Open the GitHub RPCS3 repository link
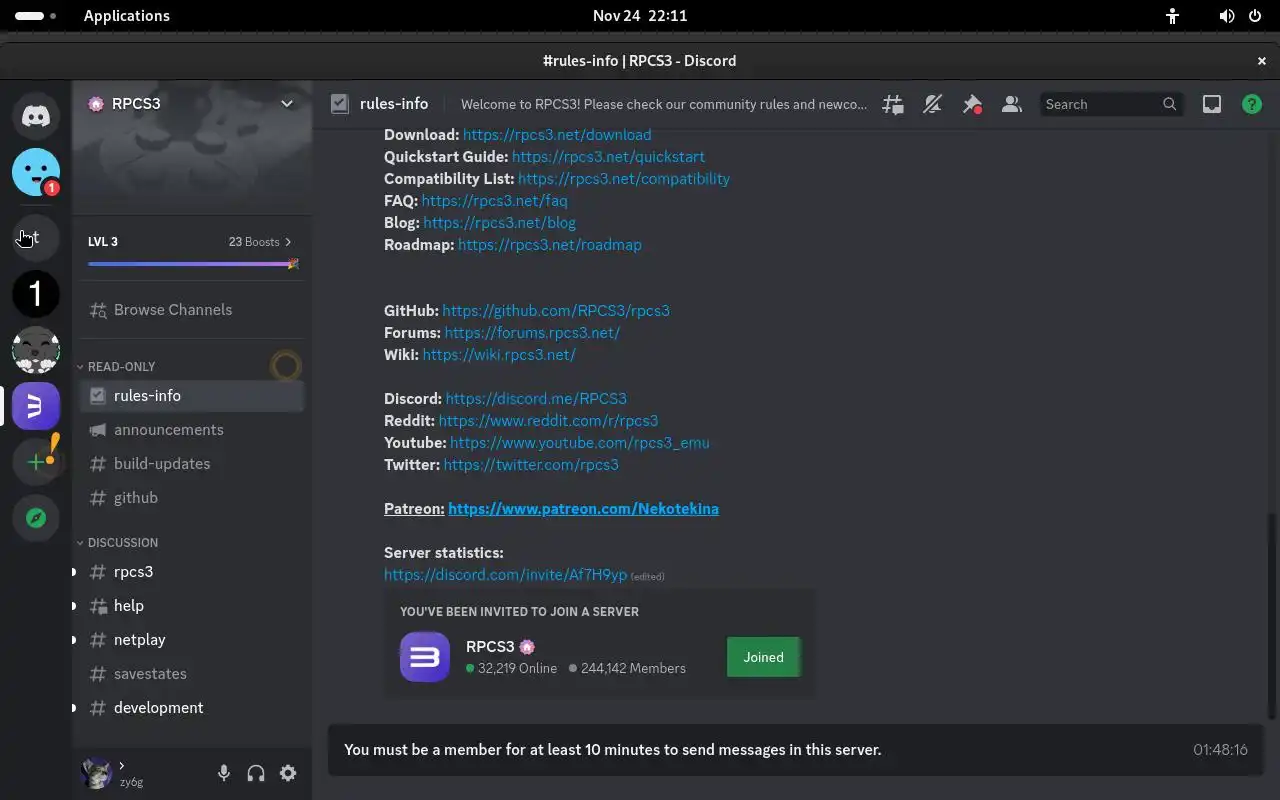The image size is (1280, 800). [x=556, y=311]
